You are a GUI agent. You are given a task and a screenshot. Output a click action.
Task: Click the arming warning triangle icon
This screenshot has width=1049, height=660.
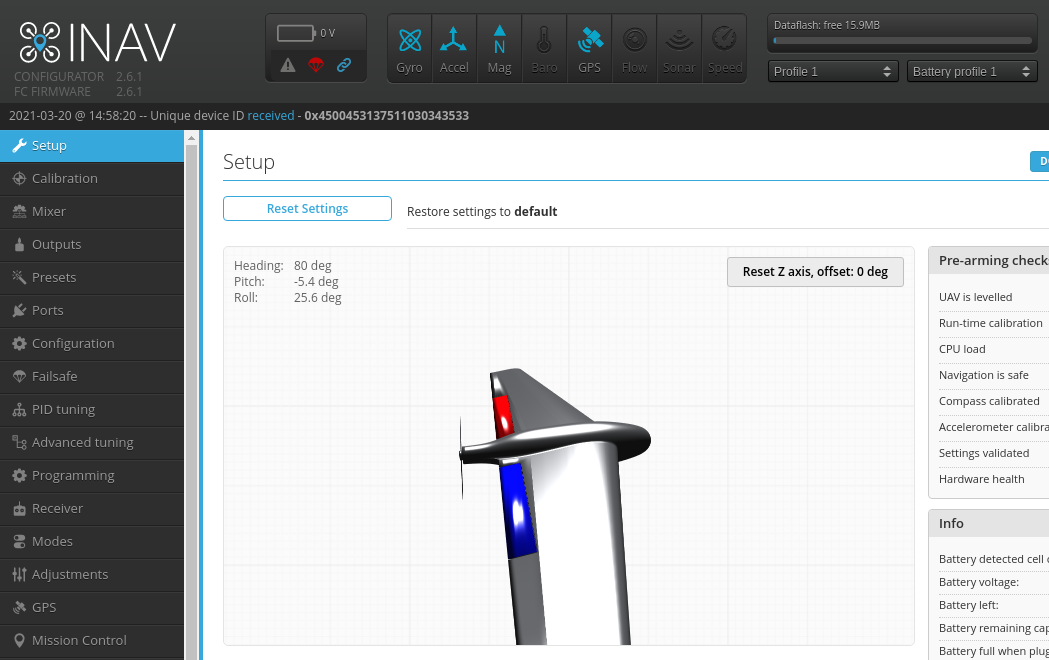288,65
